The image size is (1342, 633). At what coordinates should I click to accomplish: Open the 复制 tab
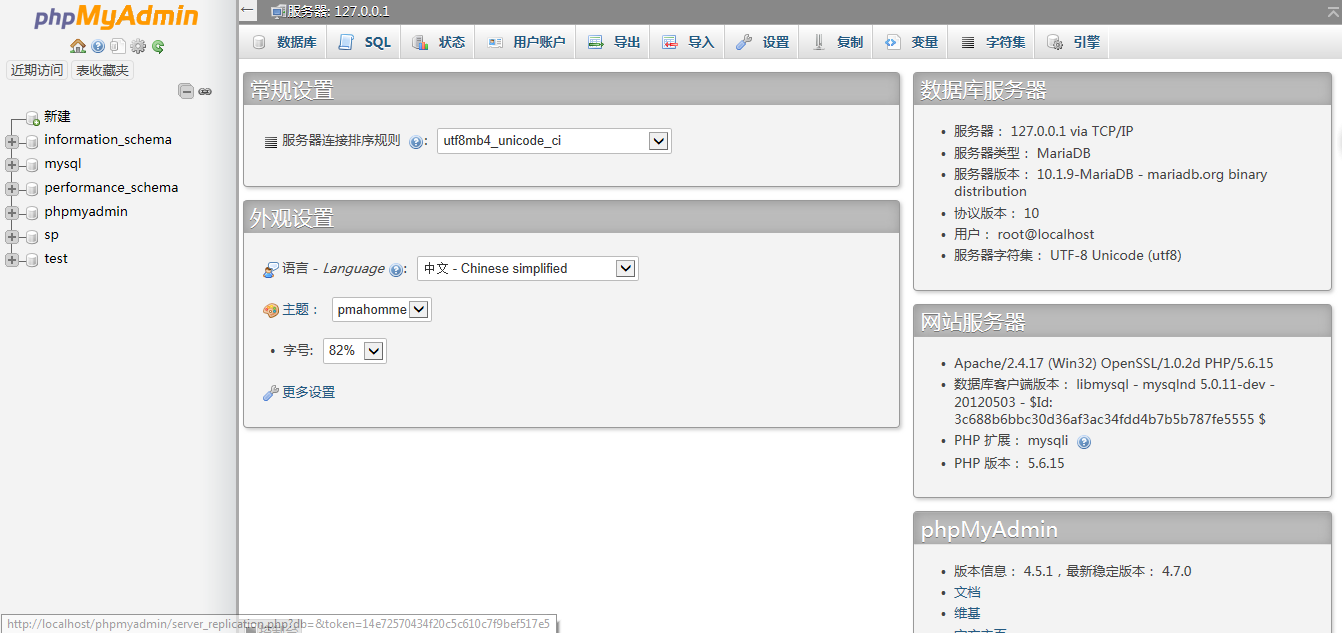pos(837,42)
